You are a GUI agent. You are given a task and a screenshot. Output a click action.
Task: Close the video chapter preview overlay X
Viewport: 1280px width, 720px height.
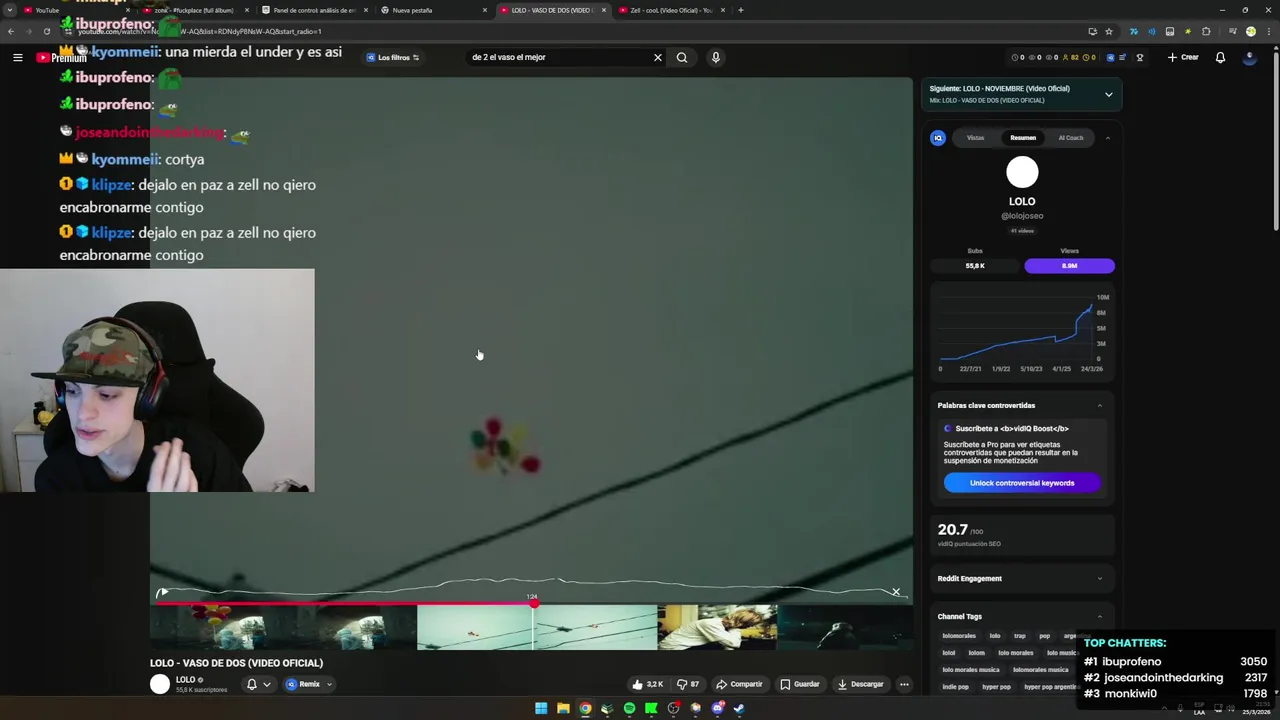896,592
